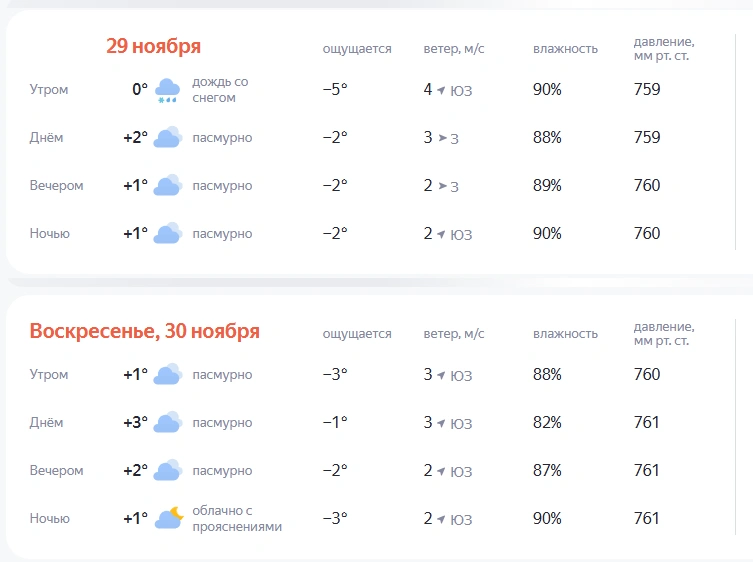753x562 pixels.
Task: Open the 29 ноября date heading
Action: point(153,46)
